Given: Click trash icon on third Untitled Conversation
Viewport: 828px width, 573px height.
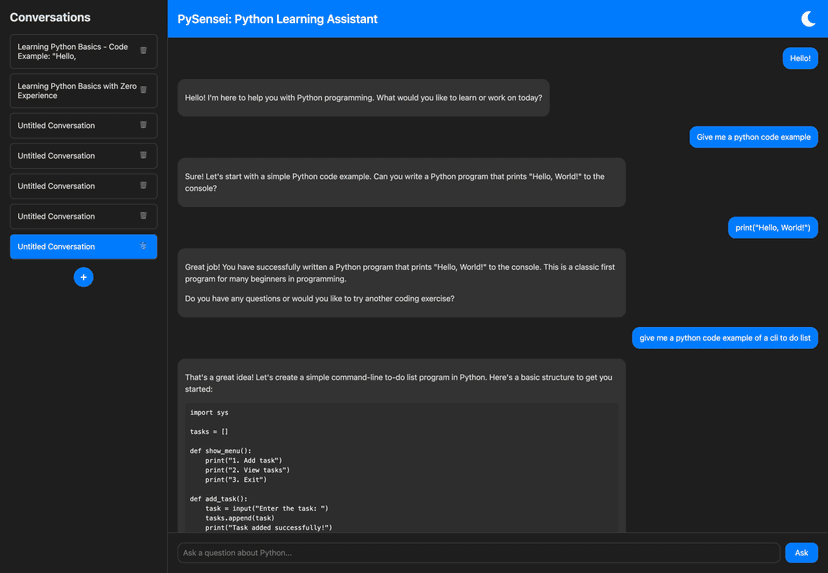Looking at the screenshot, I should pyautogui.click(x=143, y=186).
